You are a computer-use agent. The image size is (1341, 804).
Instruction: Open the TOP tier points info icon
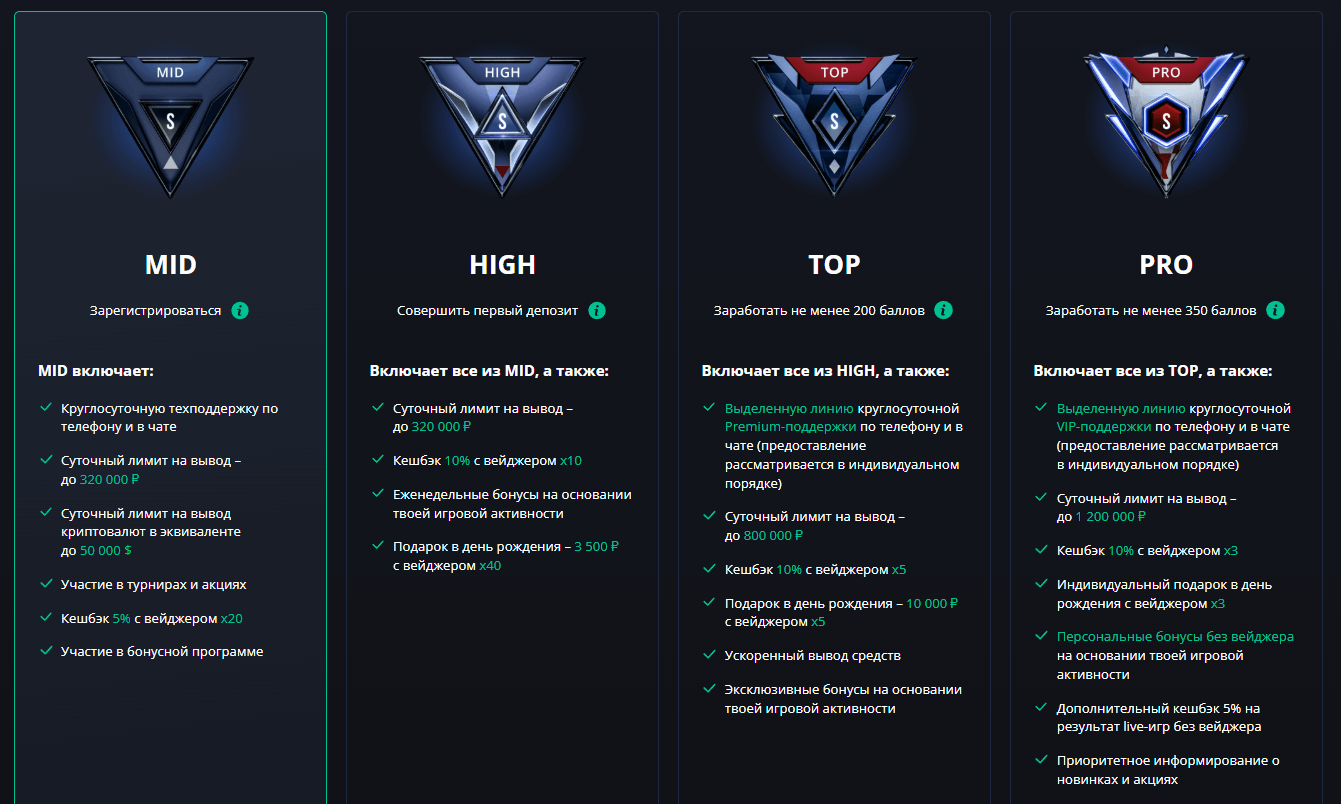point(943,310)
